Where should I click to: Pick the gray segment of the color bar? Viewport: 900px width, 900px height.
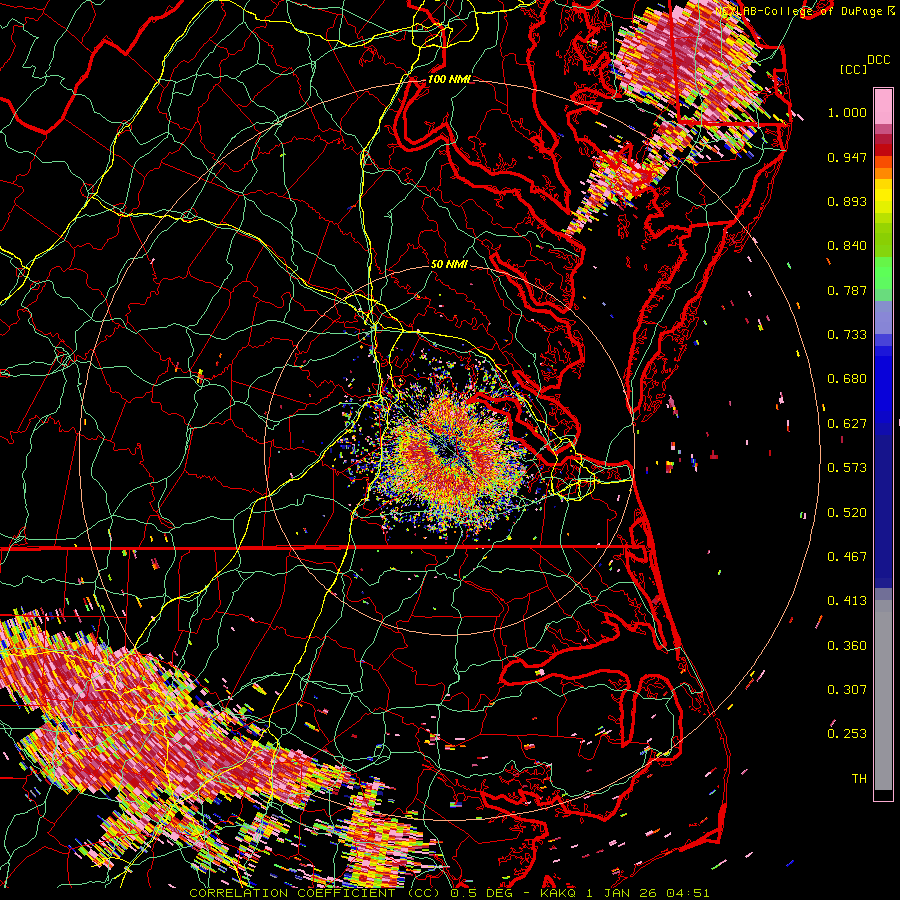[x=883, y=695]
